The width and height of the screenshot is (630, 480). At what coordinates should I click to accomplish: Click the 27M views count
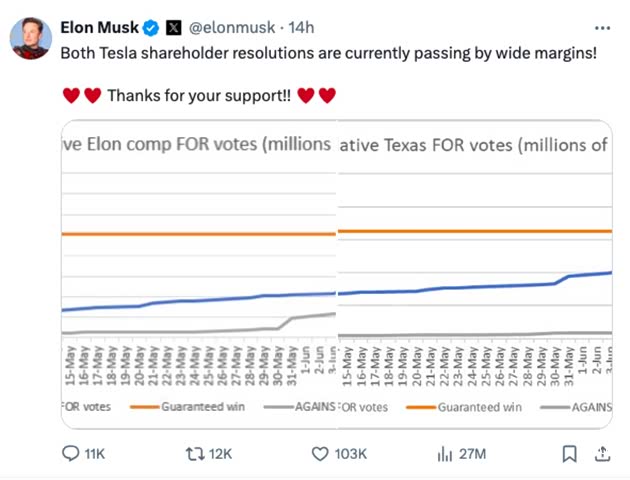tap(472, 454)
